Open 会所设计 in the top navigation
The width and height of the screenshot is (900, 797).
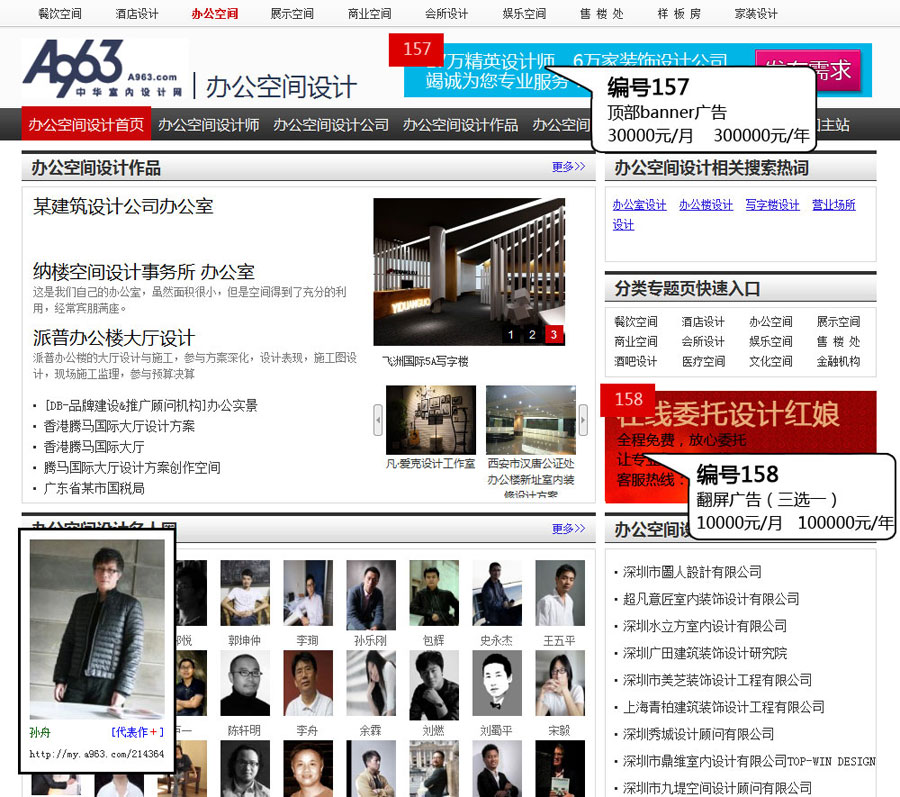click(447, 14)
